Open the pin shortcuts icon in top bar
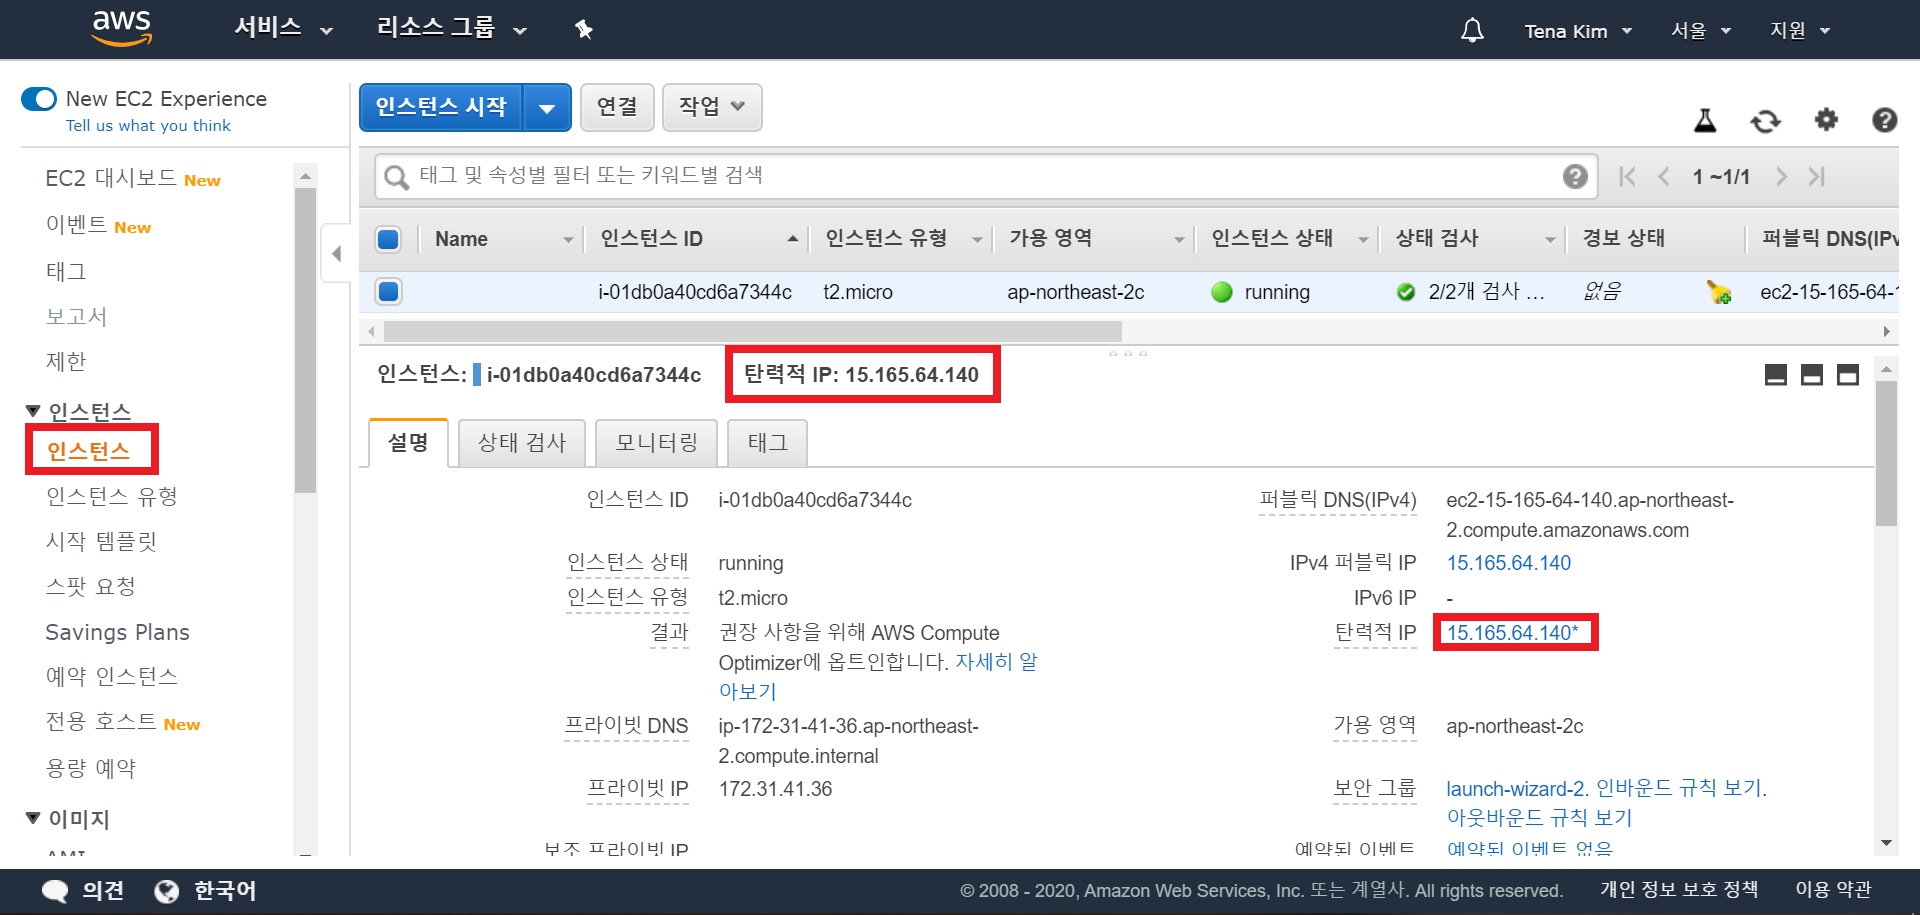 pos(584,30)
